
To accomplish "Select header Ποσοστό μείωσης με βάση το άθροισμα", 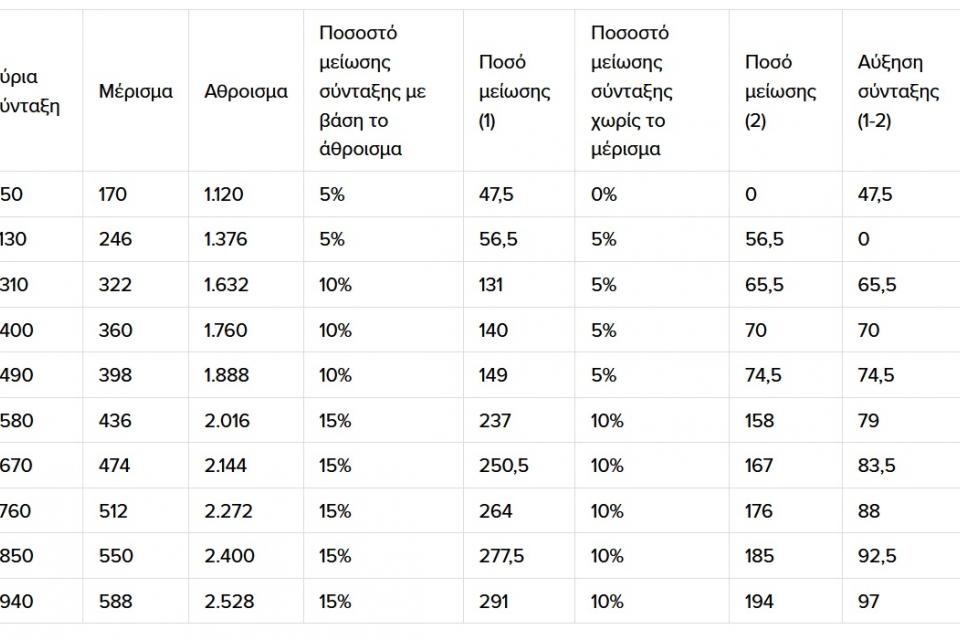I will (372, 92).
